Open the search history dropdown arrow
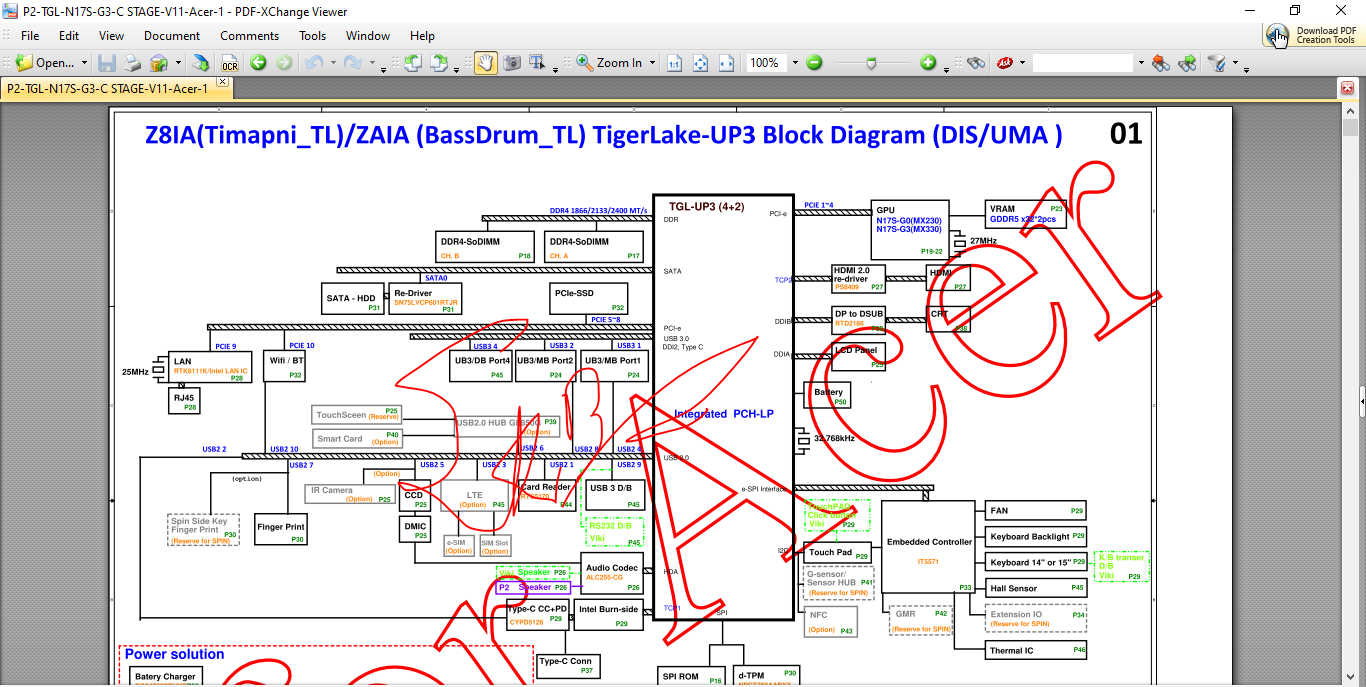1366x687 pixels. click(x=1140, y=63)
